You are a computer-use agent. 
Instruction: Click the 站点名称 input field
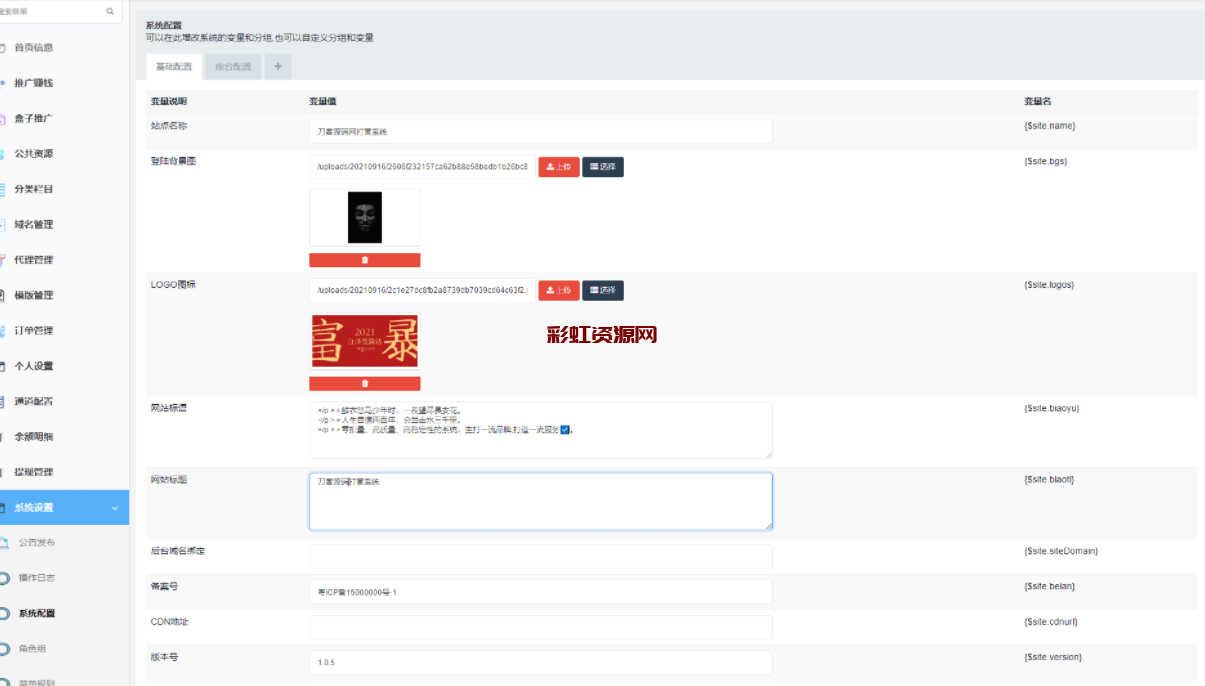pyautogui.click(x=540, y=132)
